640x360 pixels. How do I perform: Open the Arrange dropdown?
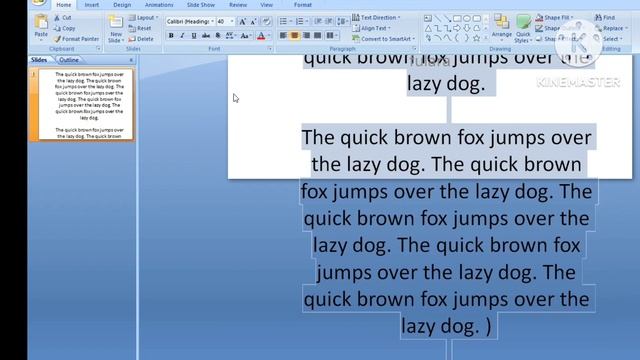coord(502,27)
